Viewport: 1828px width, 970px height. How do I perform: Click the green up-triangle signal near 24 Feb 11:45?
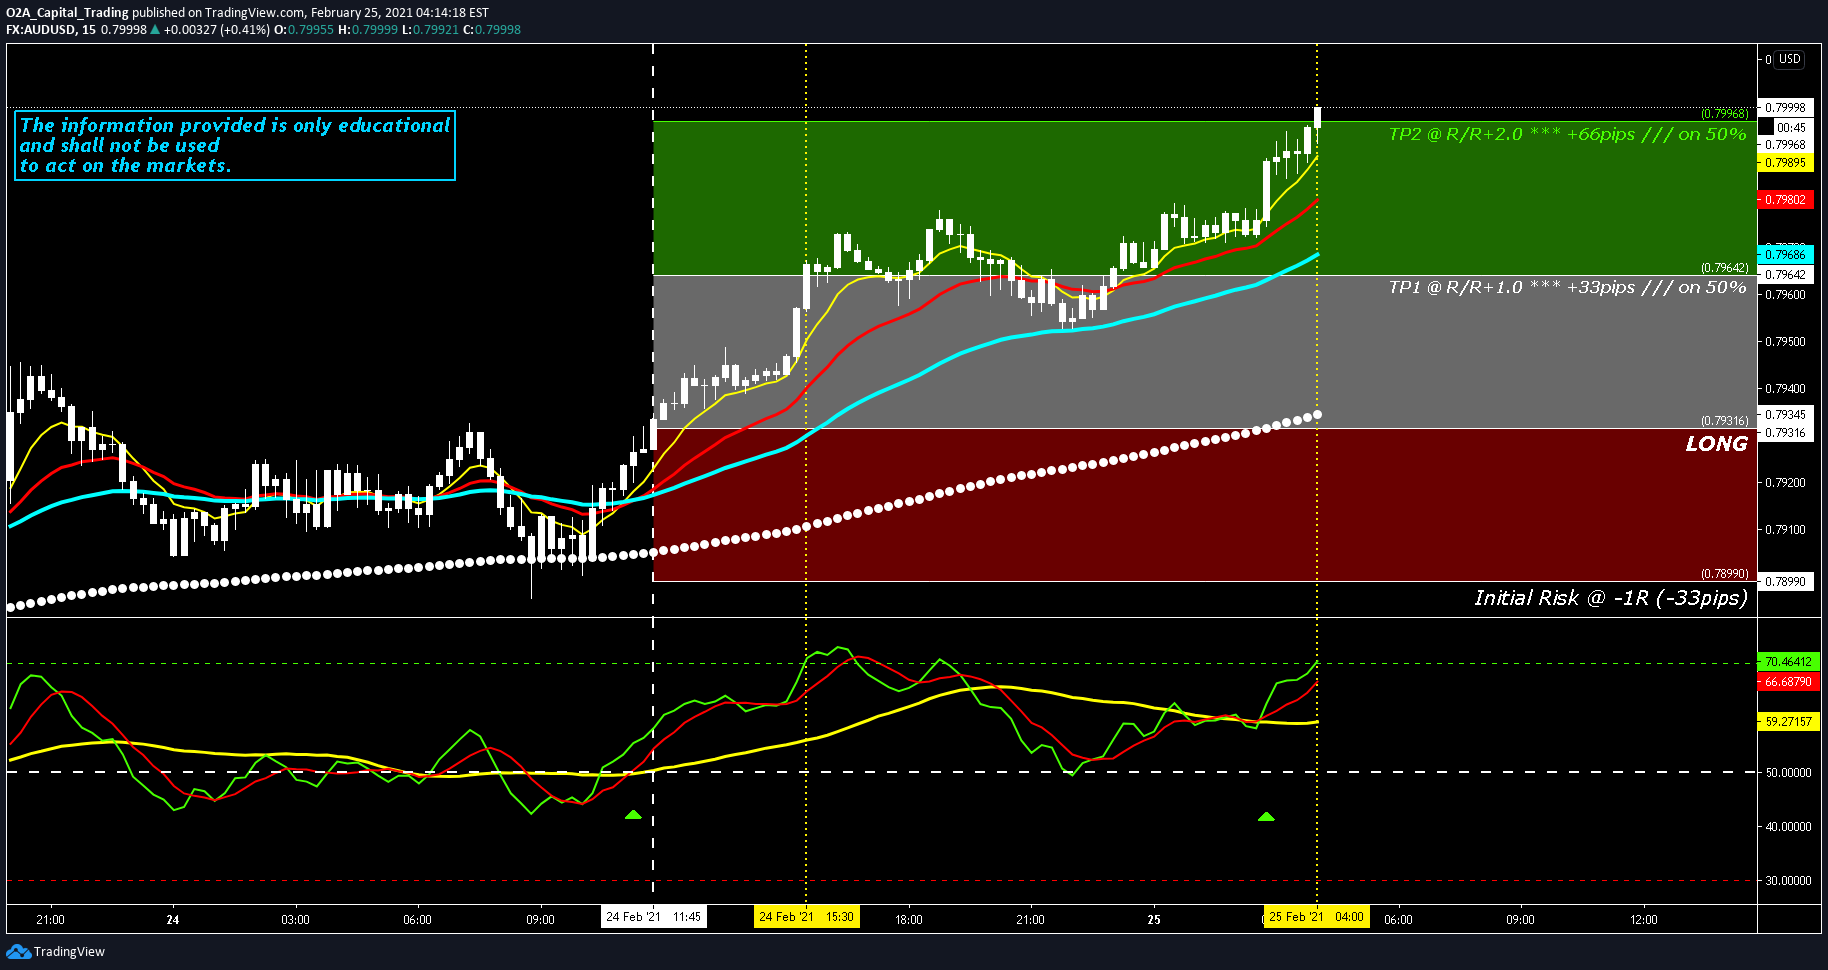pyautogui.click(x=633, y=815)
